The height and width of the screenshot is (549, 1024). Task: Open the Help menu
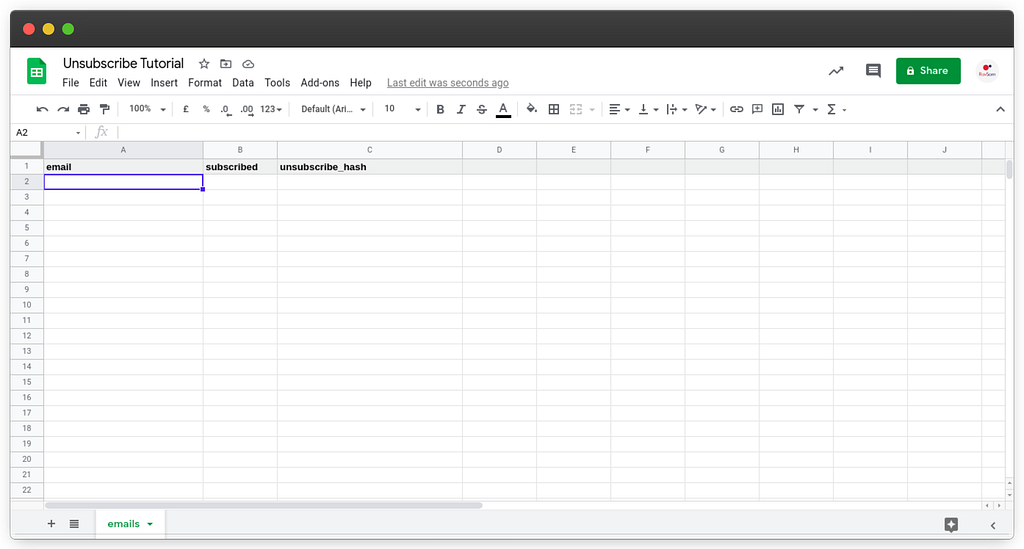tap(360, 83)
